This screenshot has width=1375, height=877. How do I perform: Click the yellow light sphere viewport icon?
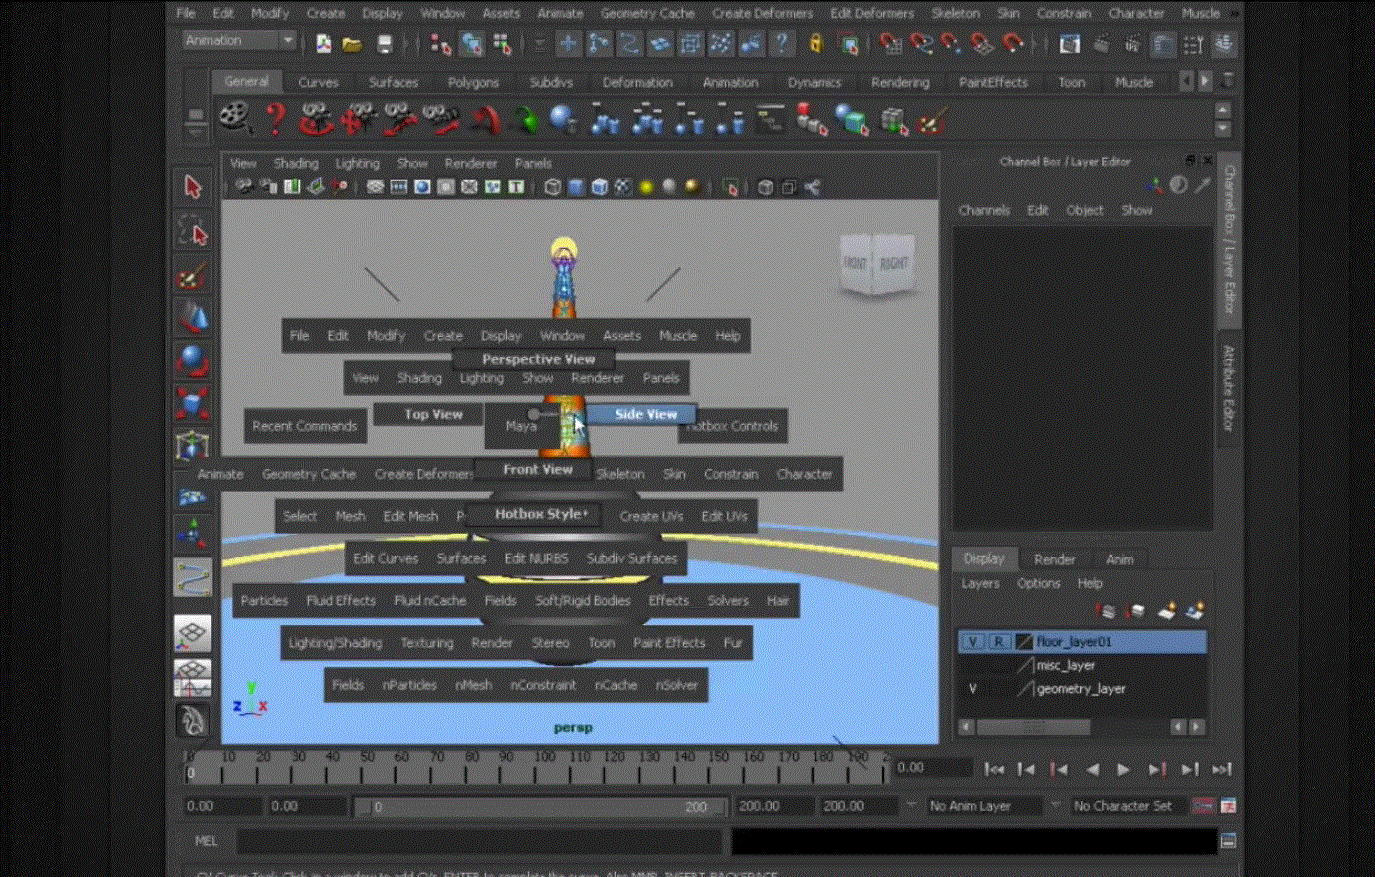[x=646, y=187]
